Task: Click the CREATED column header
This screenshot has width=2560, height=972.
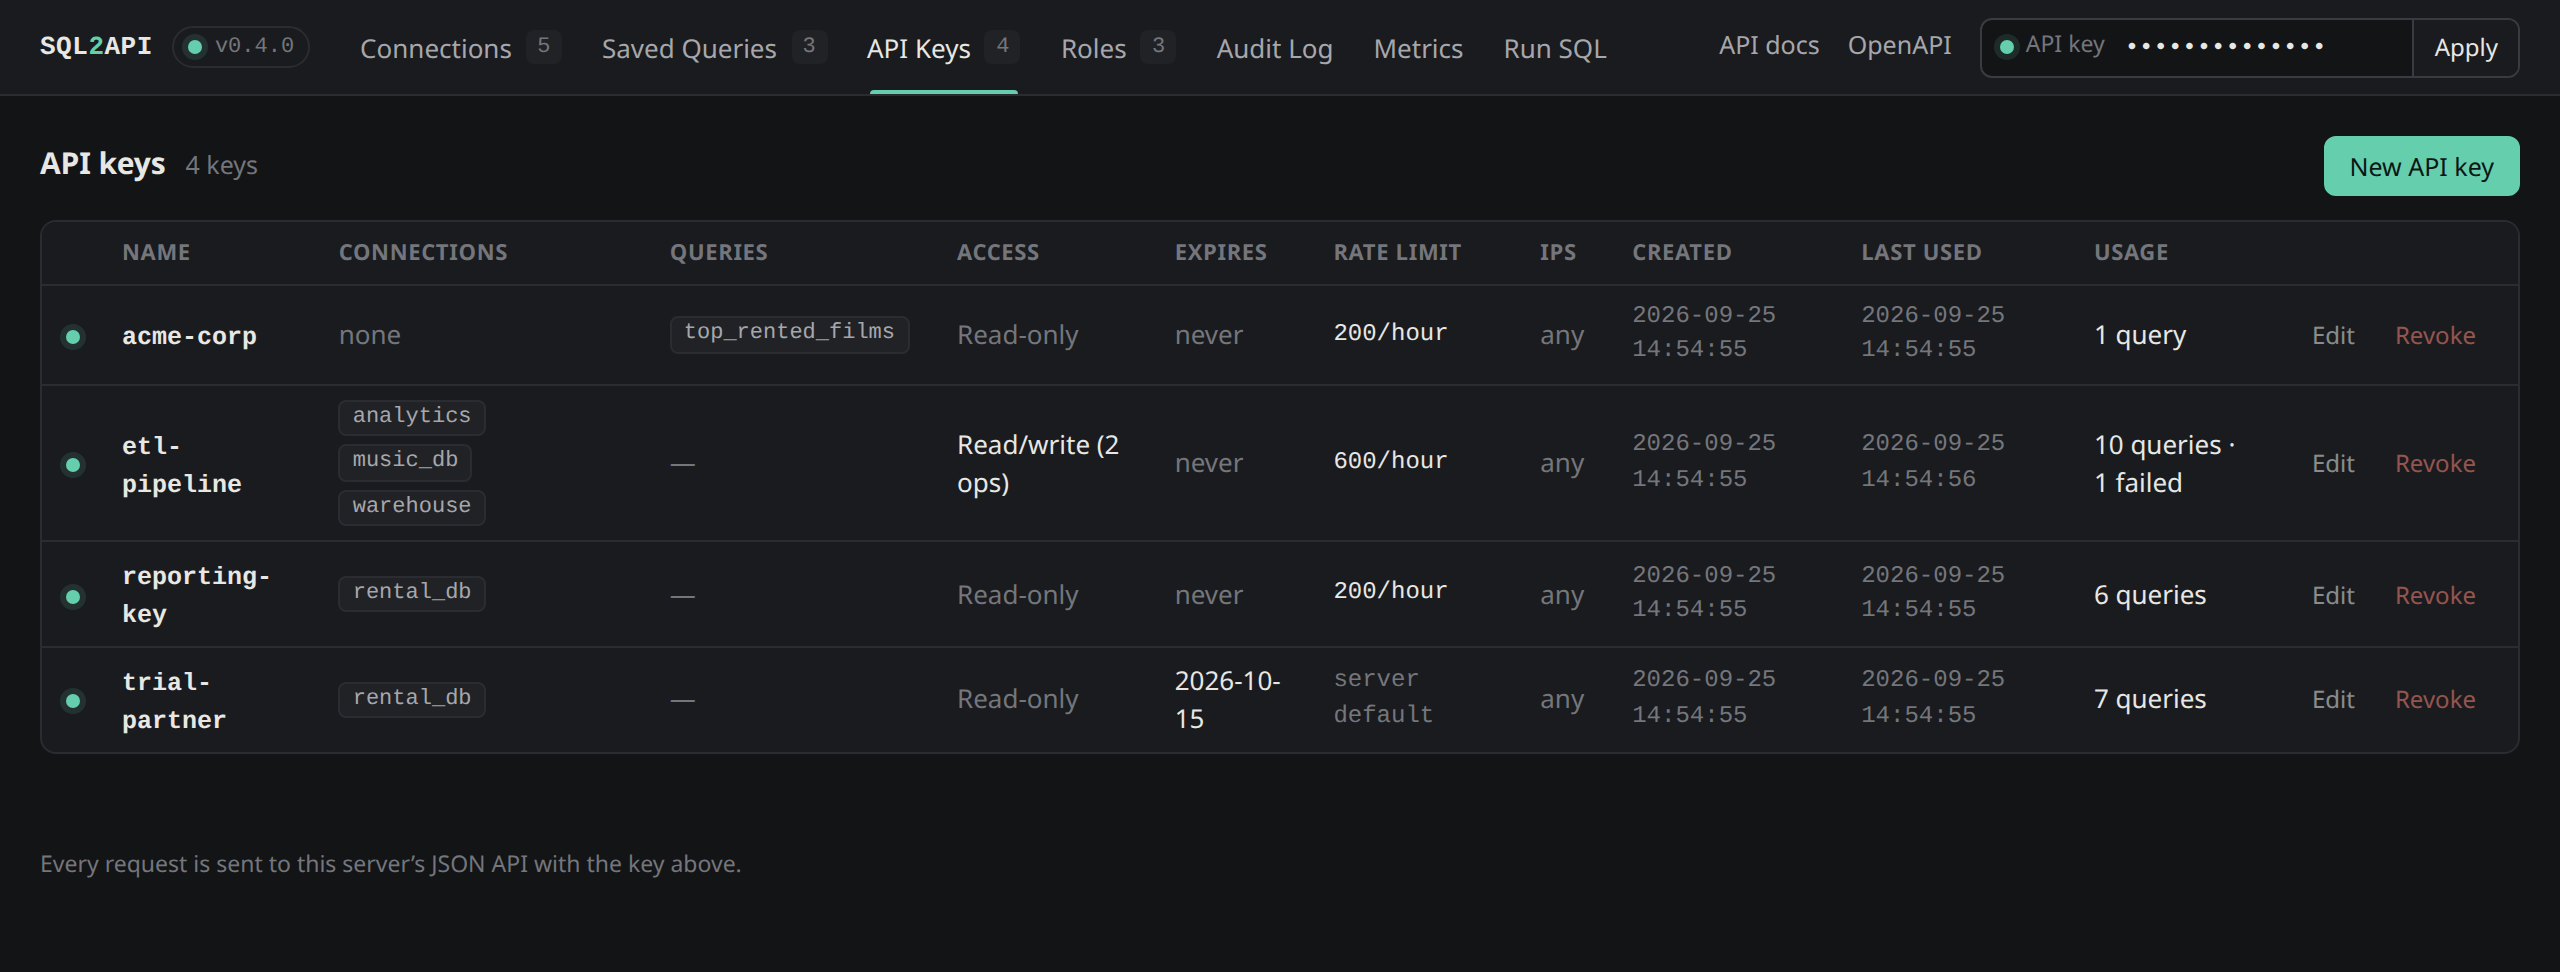Action: tap(1682, 252)
